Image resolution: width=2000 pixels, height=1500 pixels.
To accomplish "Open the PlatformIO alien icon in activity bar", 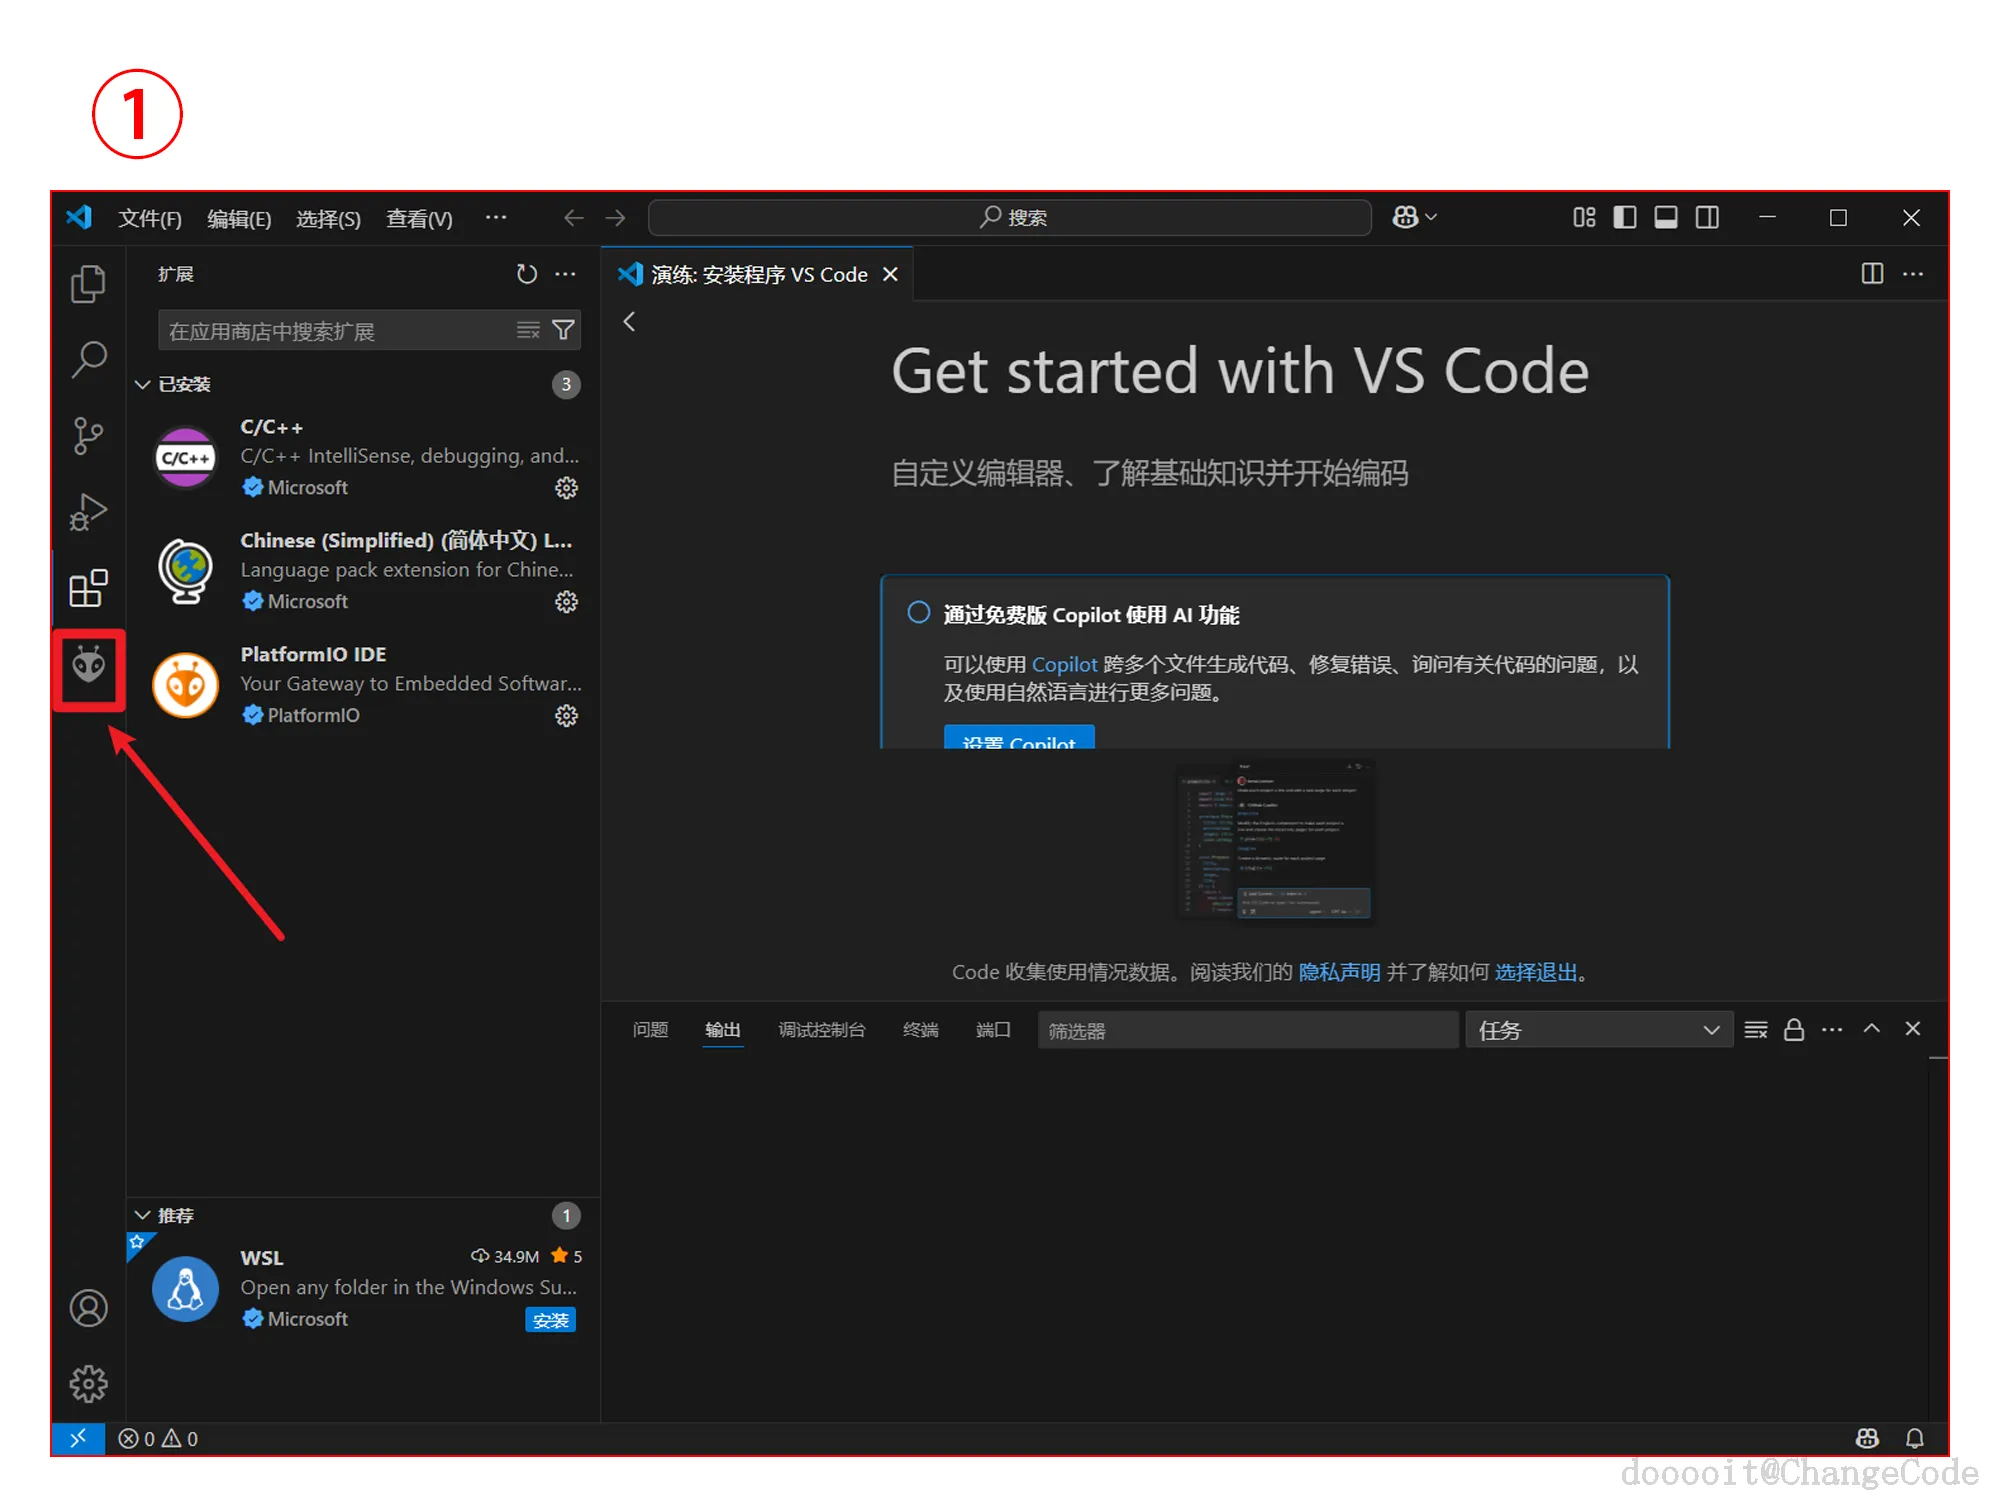I will click(x=88, y=666).
